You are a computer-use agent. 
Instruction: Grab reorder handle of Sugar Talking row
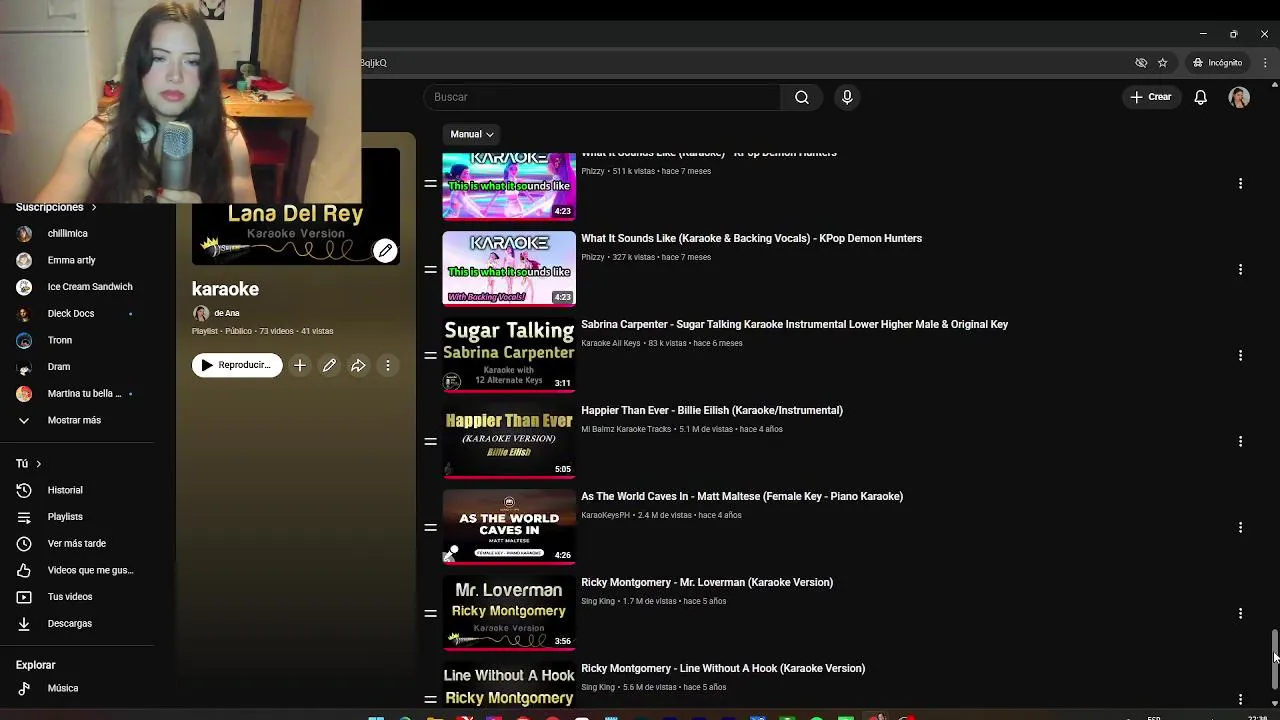[x=430, y=355]
